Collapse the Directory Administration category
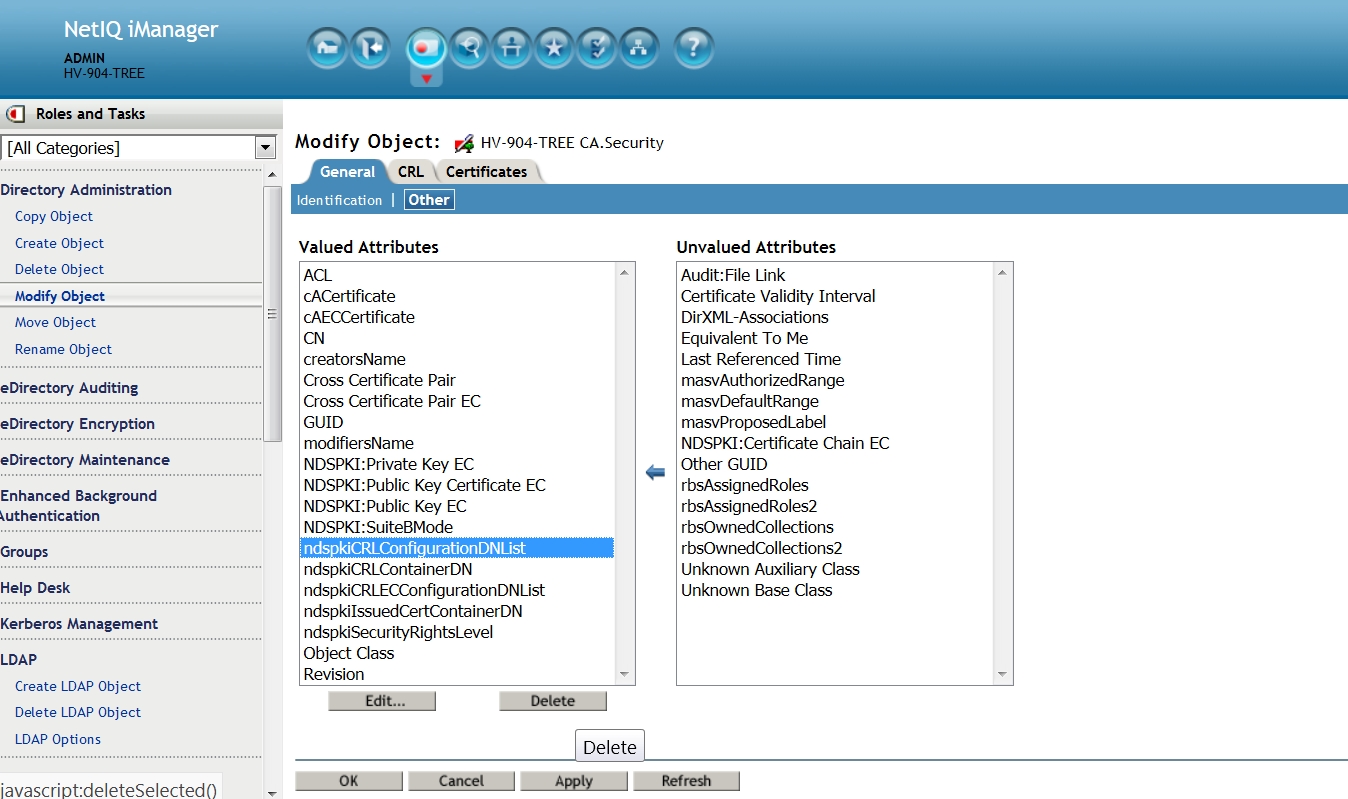The image size is (1348, 799). [86, 190]
